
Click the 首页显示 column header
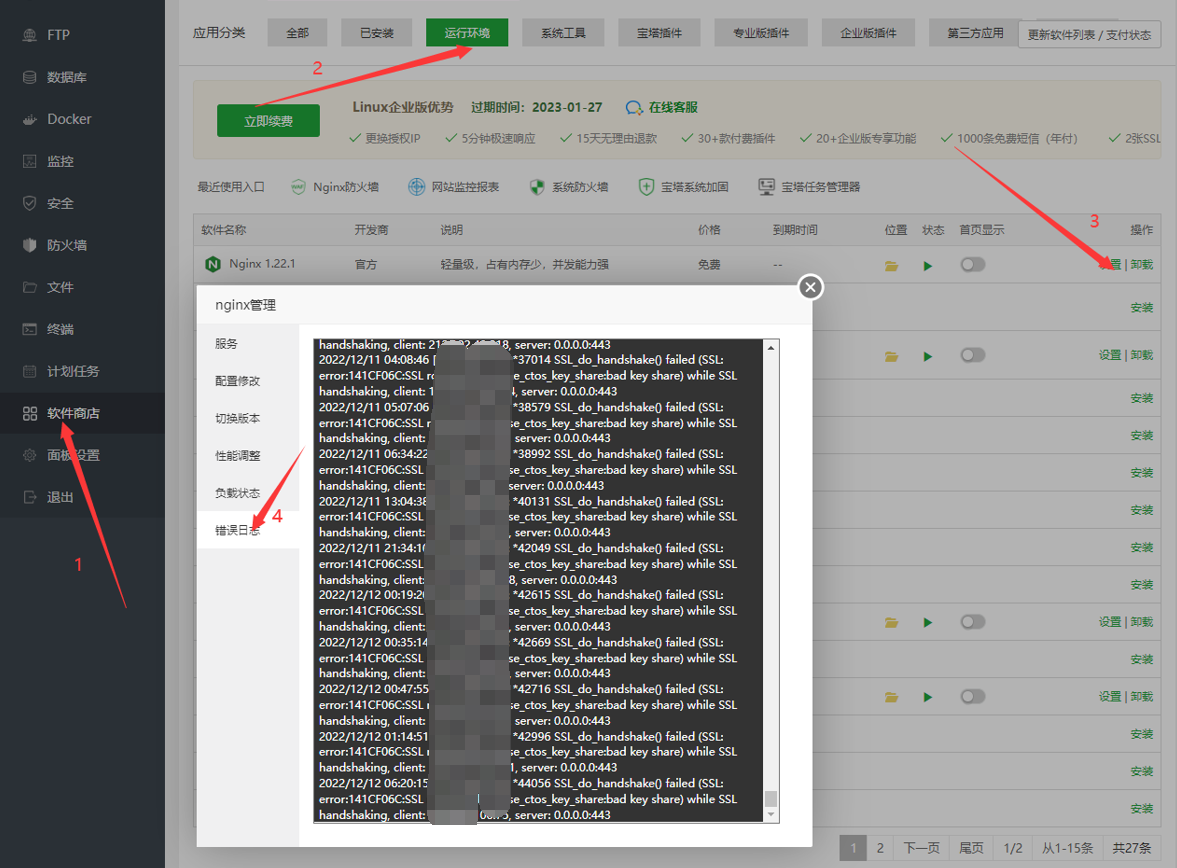[x=982, y=230]
